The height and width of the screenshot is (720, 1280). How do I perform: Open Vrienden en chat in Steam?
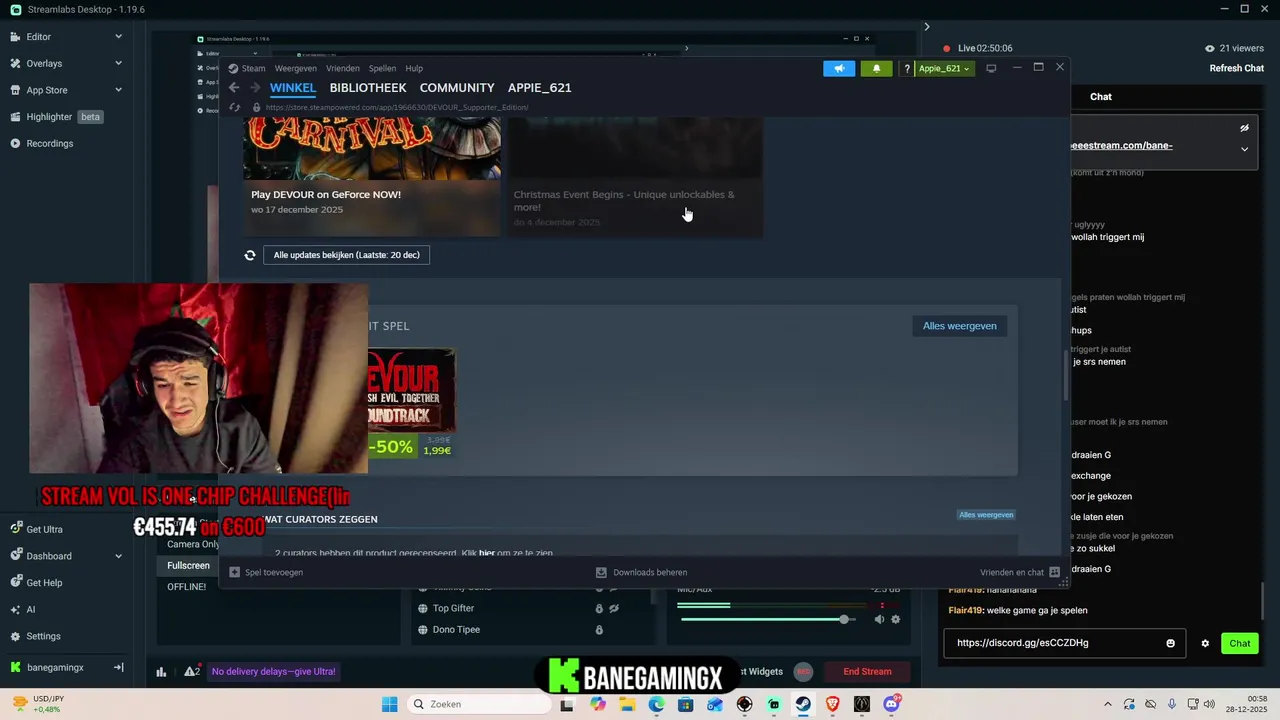pyautogui.click(x=1019, y=572)
